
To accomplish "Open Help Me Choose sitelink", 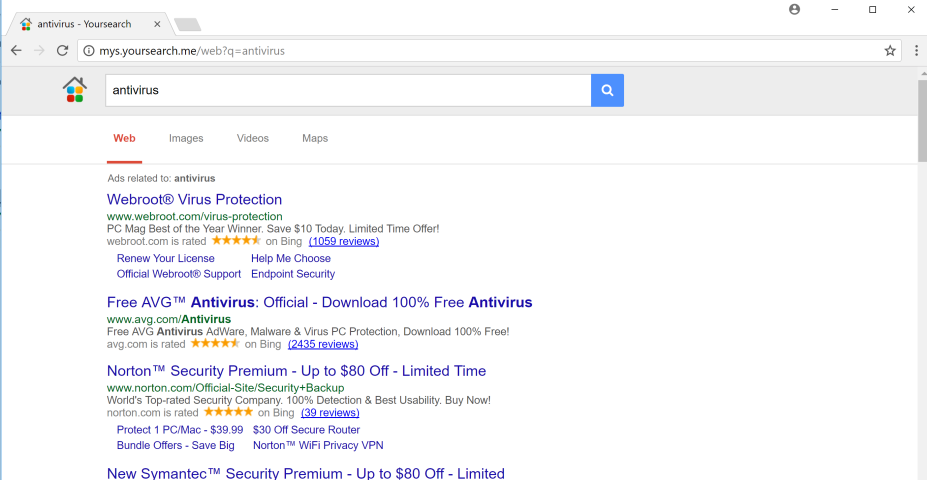I will pyautogui.click(x=291, y=258).
